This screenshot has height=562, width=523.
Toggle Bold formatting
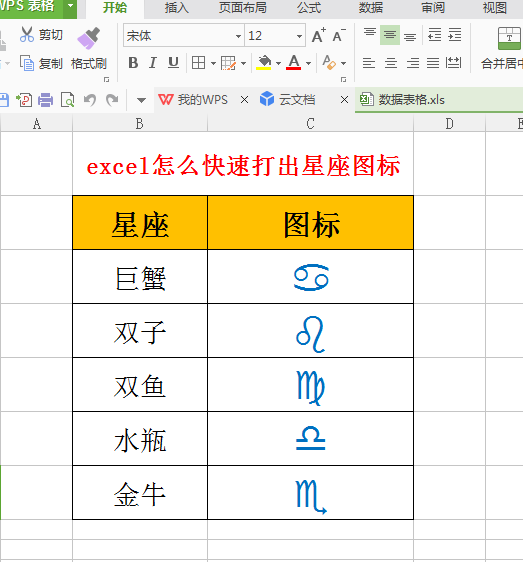[133, 63]
